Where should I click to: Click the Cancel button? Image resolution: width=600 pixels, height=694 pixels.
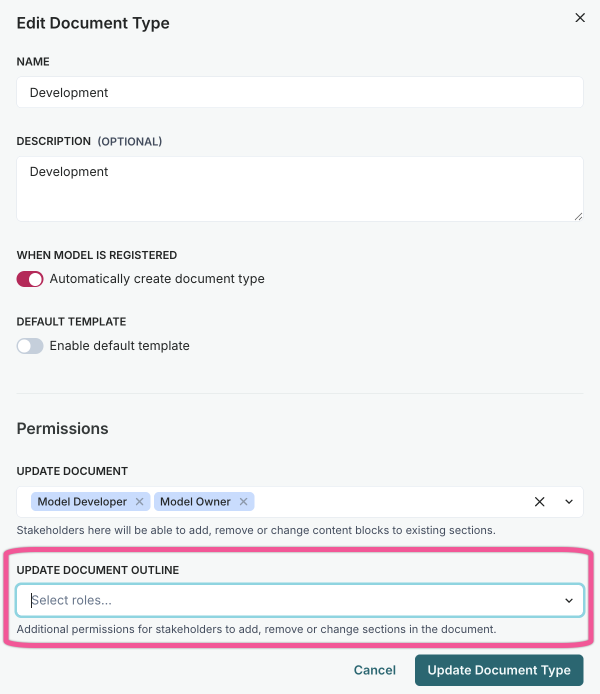(x=375, y=670)
